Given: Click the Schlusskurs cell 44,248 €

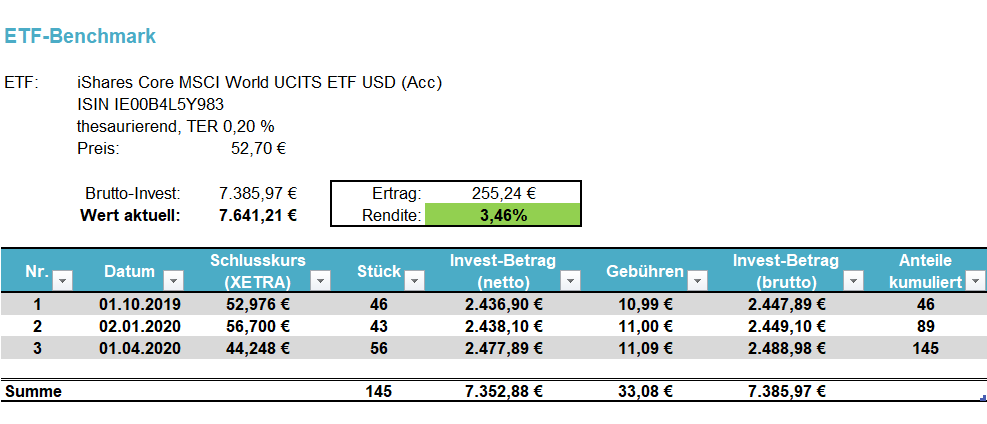Looking at the screenshot, I should tap(258, 348).
